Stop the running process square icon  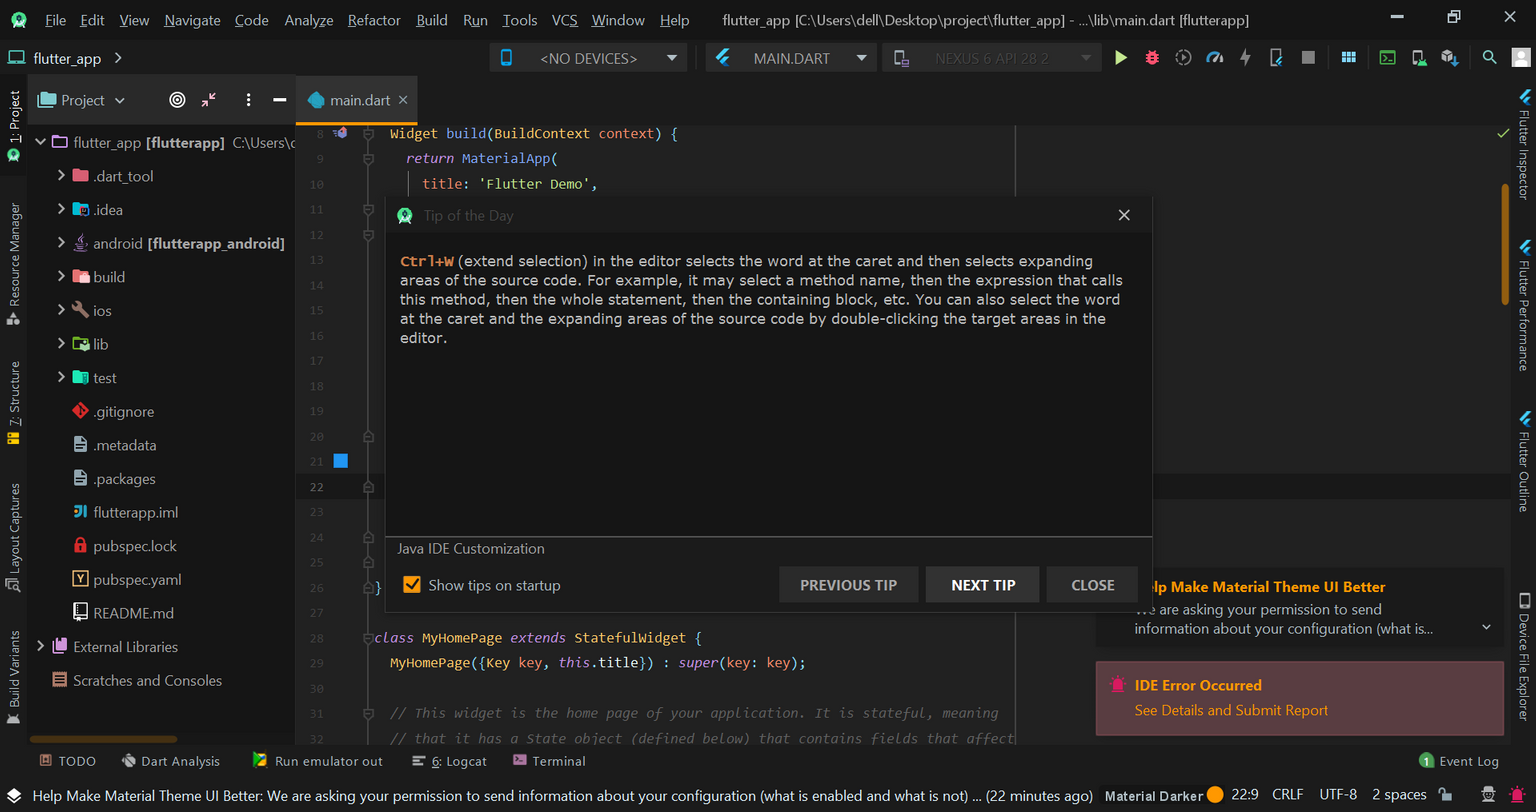coord(1307,58)
